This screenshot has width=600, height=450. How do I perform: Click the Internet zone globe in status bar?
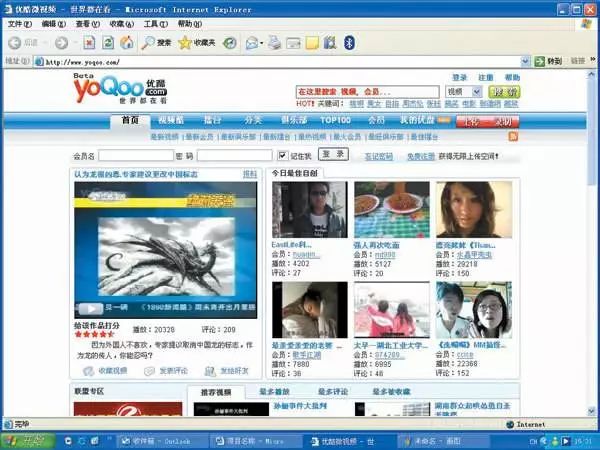[x=510, y=424]
